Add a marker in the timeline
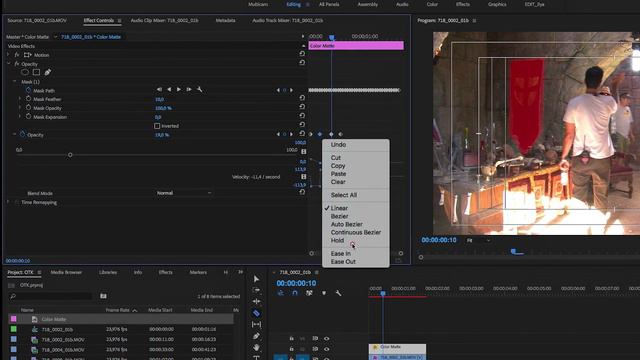The image size is (640, 360). (324, 293)
